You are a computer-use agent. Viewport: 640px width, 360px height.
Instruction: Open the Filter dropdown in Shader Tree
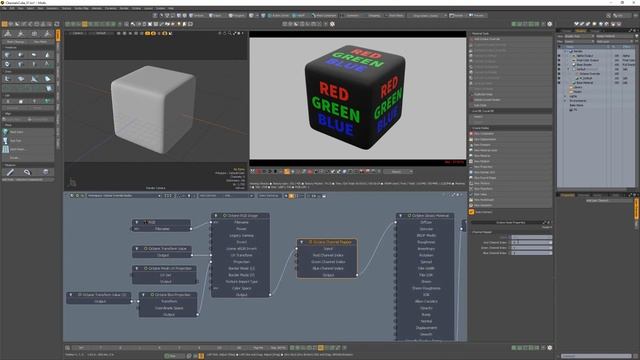coord(579,41)
